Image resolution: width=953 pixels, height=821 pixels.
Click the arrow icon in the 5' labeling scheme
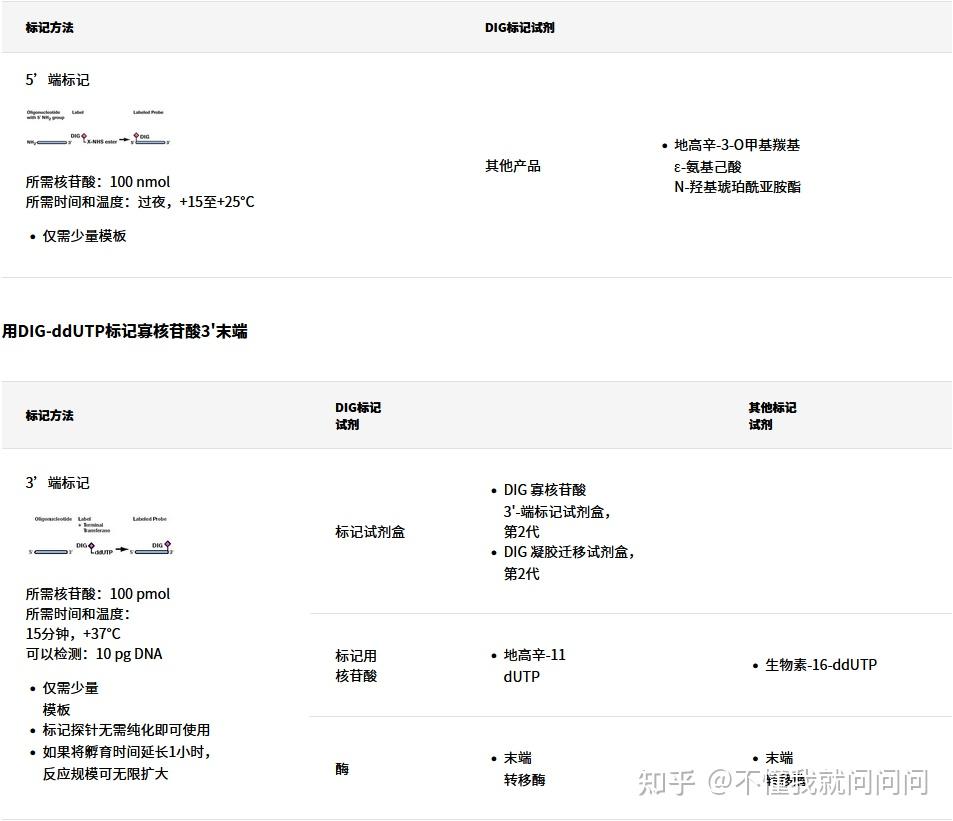click(124, 139)
